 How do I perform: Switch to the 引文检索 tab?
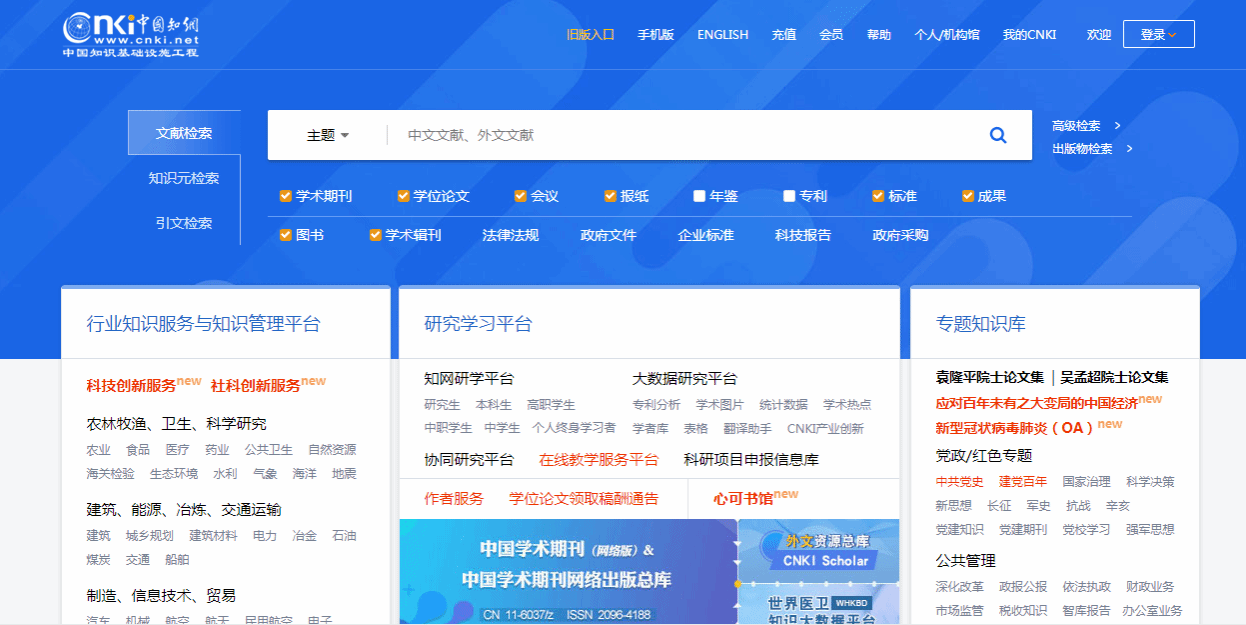coord(184,223)
